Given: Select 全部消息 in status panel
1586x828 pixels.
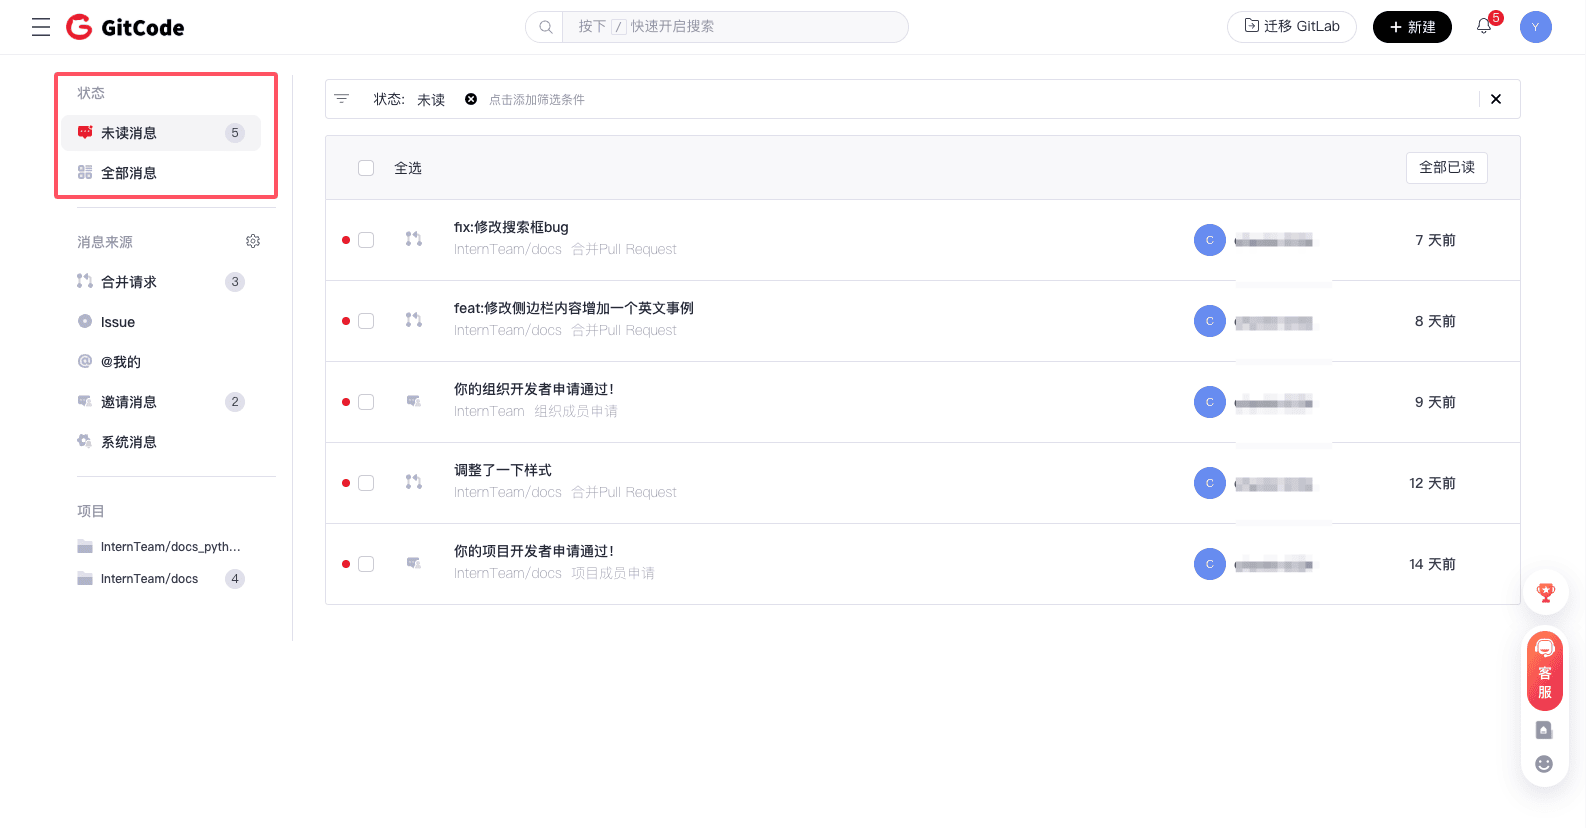Looking at the screenshot, I should [x=129, y=173].
